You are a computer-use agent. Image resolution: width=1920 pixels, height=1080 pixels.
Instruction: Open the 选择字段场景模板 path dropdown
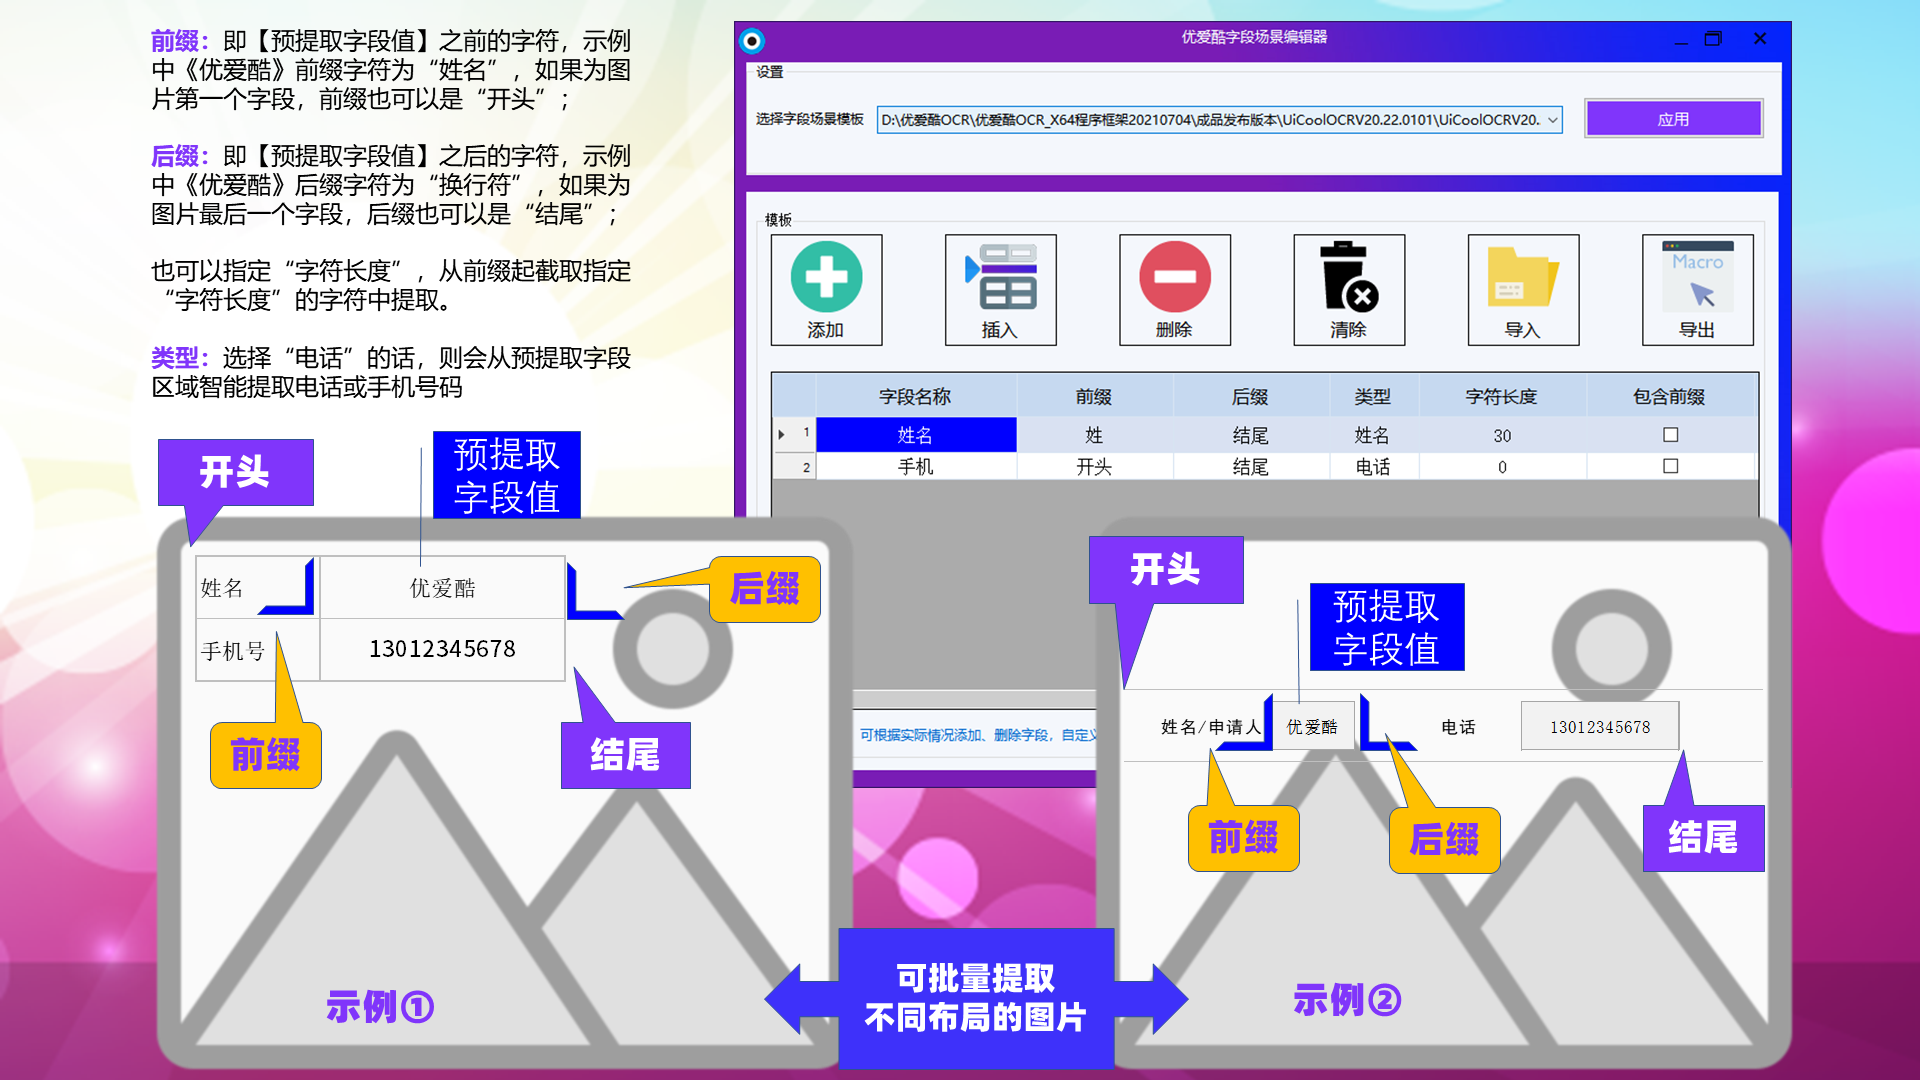click(1552, 120)
